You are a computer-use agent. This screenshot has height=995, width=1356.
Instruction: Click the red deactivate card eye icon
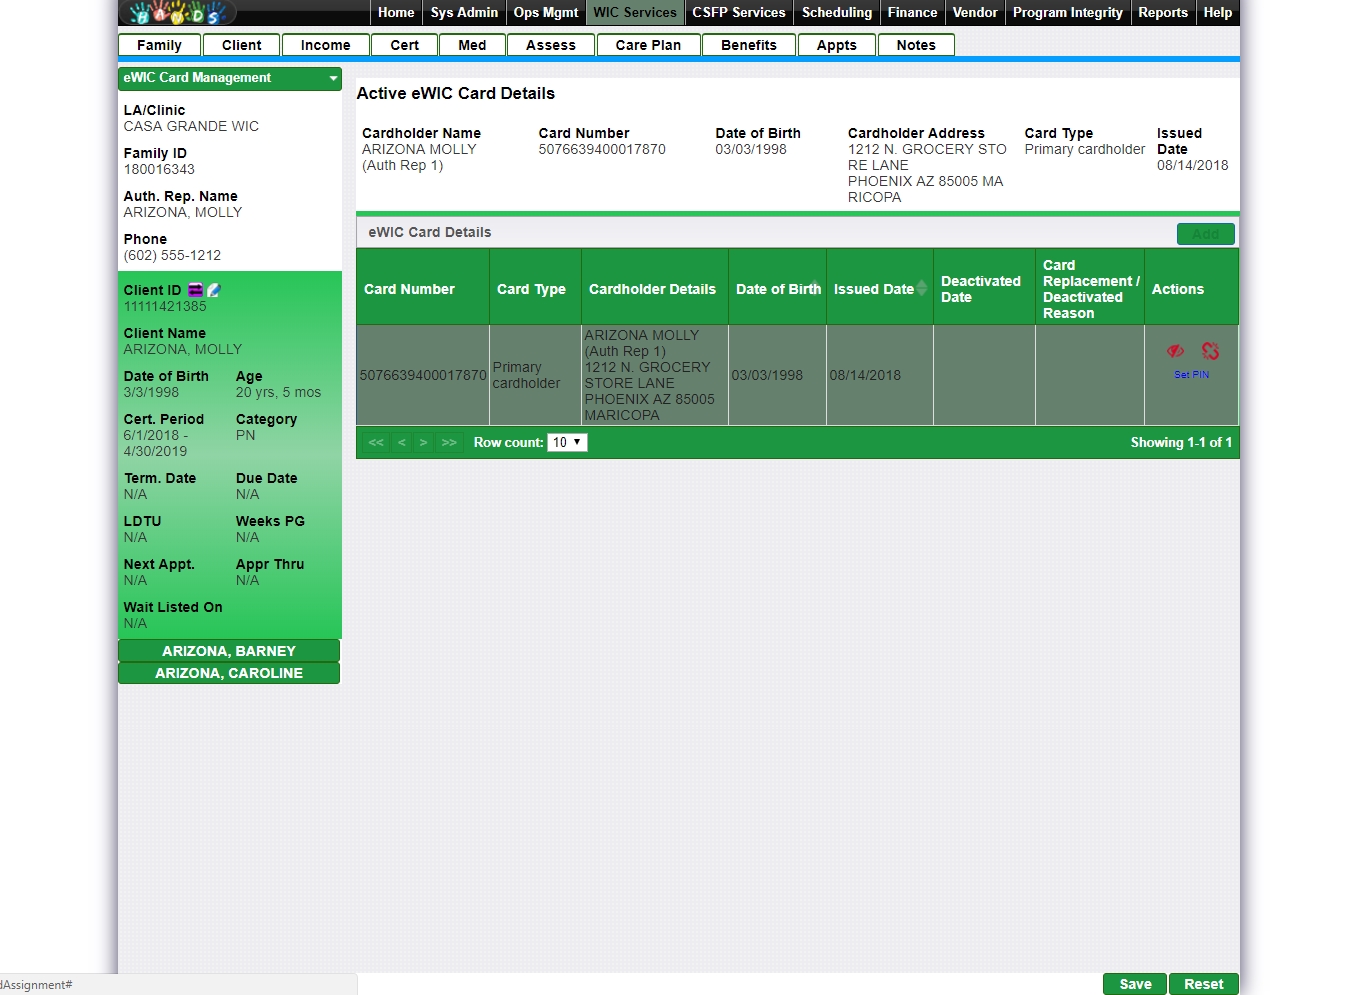(x=1175, y=351)
